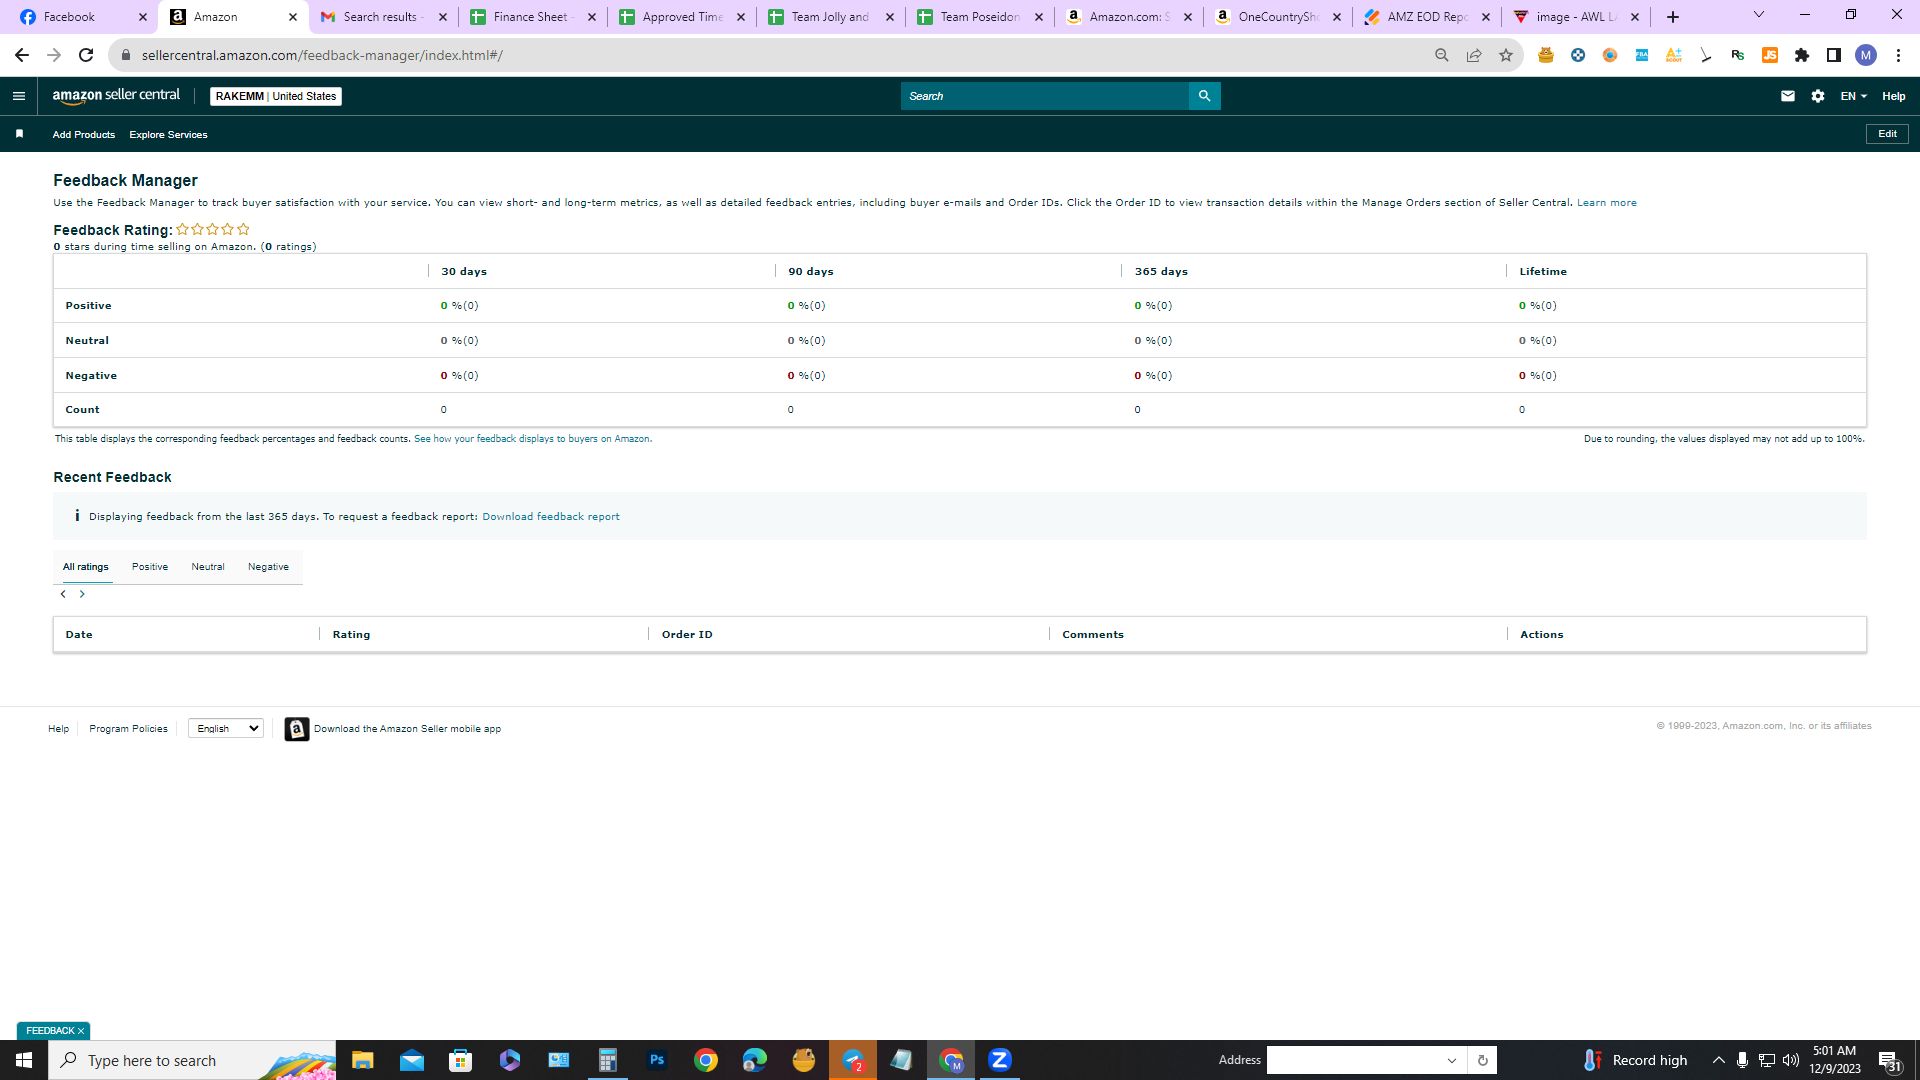Click the volume speaker tray icon
This screenshot has width=1920, height=1080.
coord(1790,1060)
